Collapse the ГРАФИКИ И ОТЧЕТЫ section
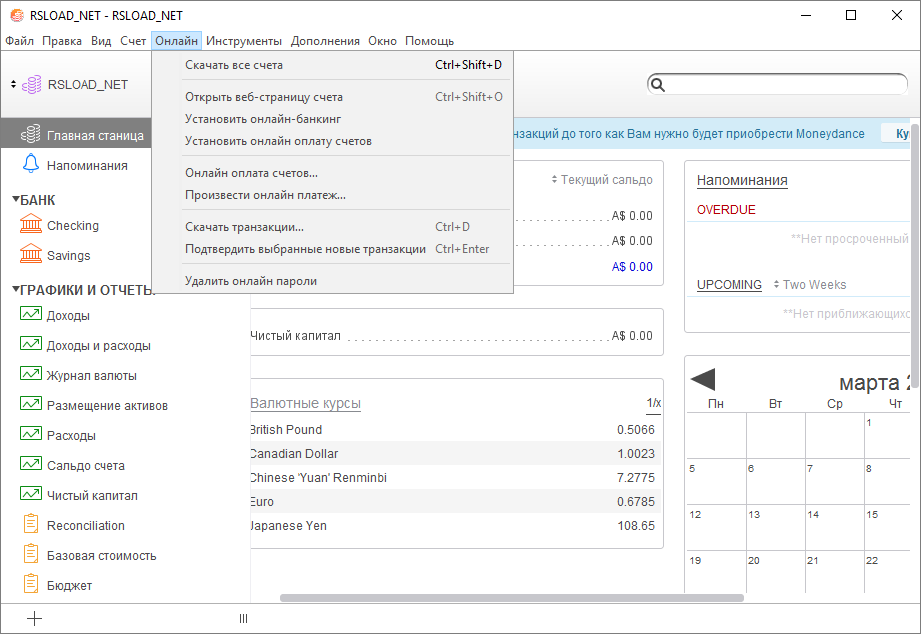The height and width of the screenshot is (634, 921). (16, 289)
